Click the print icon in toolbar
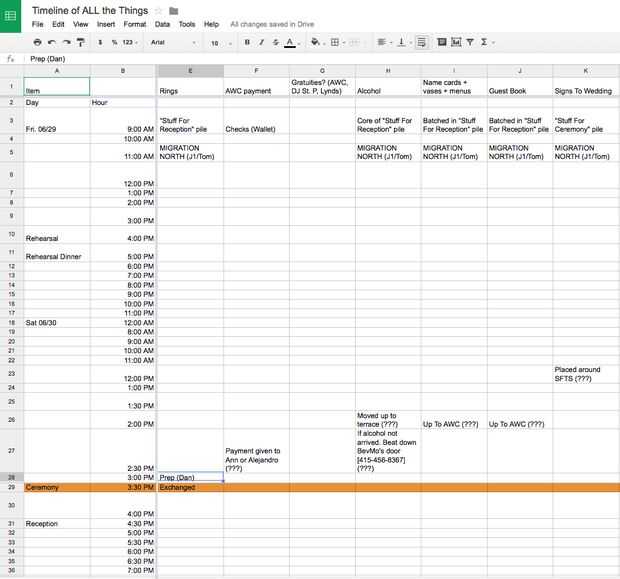620x579 pixels. coord(37,42)
